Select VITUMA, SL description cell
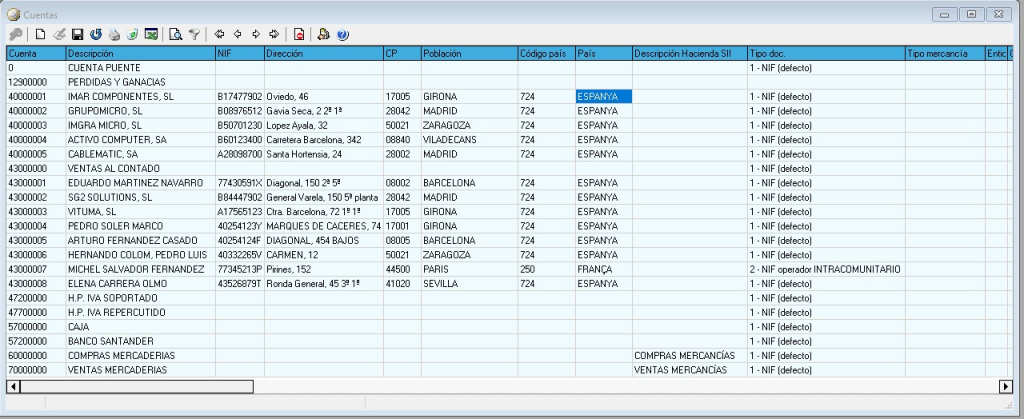Image resolution: width=1024 pixels, height=419 pixels. (140, 211)
